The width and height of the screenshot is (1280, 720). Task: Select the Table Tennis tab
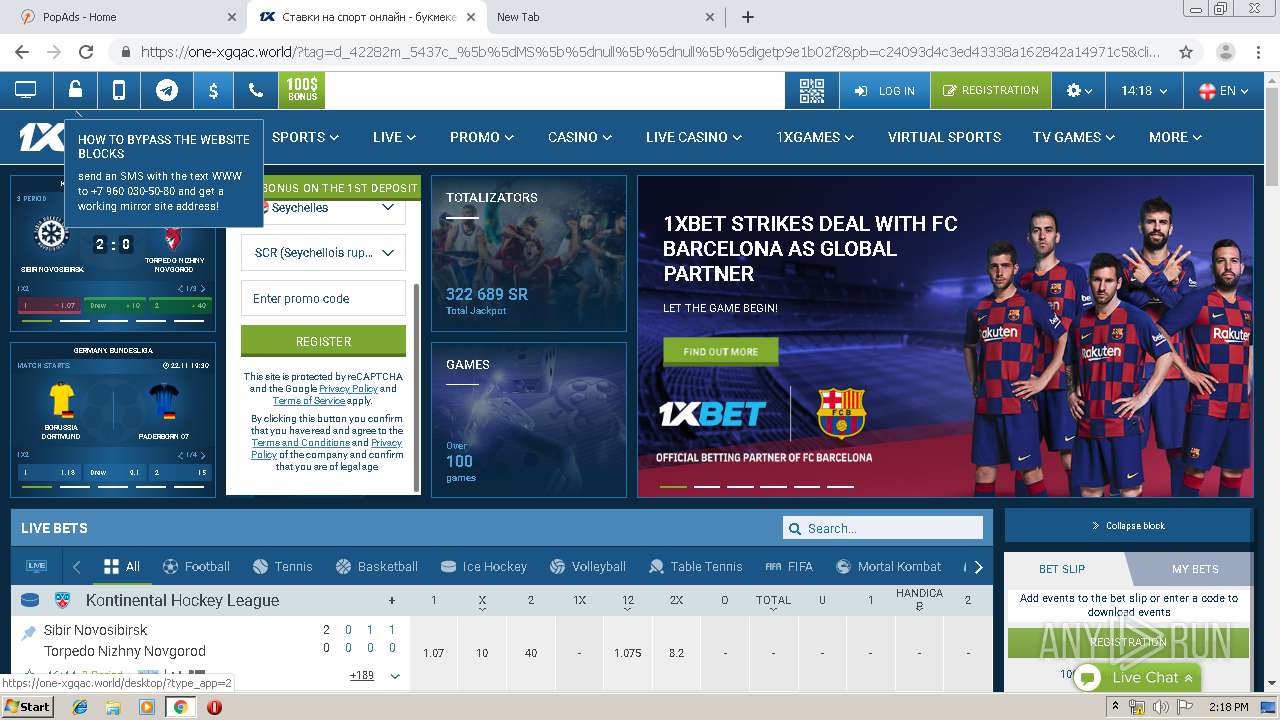click(x=695, y=567)
